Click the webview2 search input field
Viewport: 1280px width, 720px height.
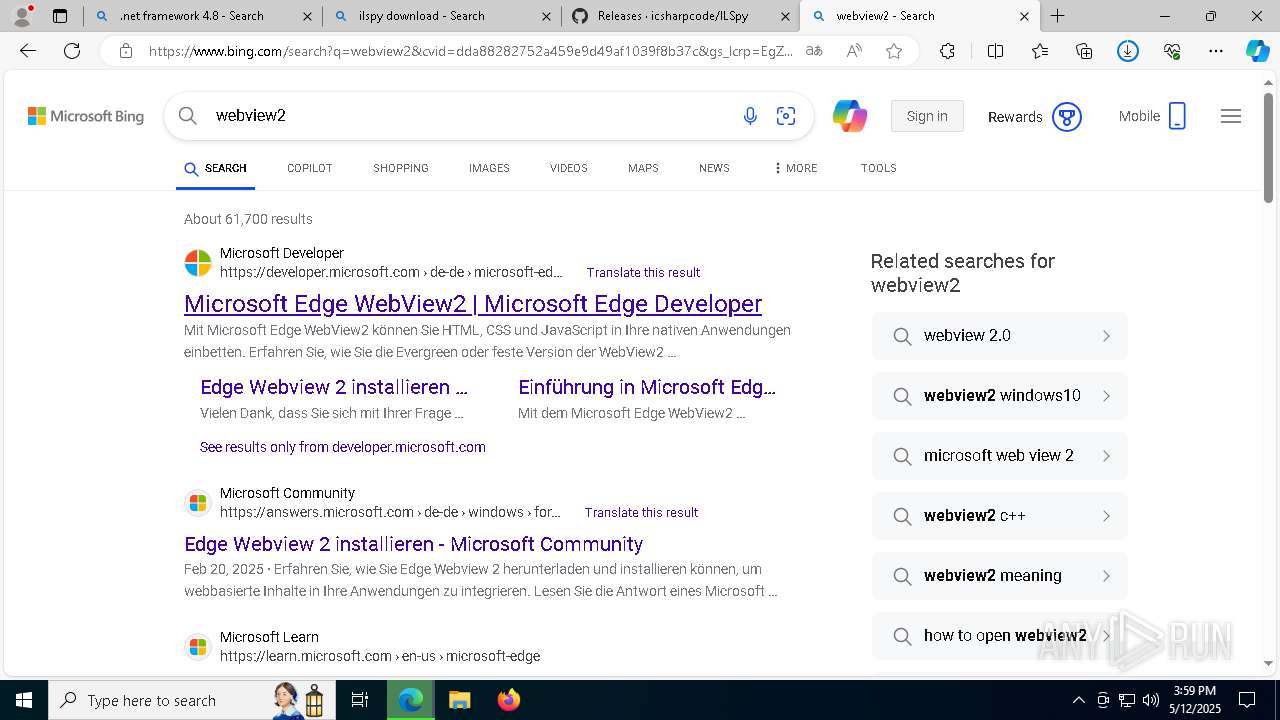pos(470,116)
